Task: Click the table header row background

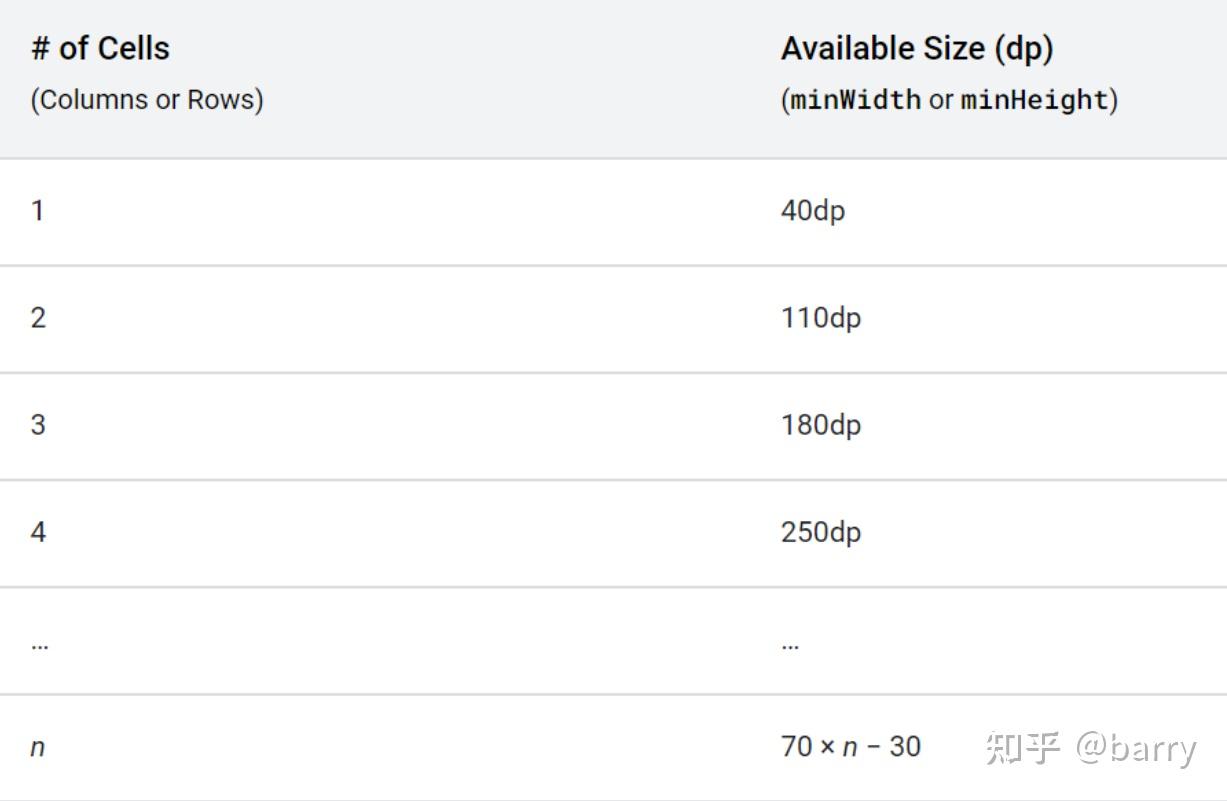Action: point(613,78)
